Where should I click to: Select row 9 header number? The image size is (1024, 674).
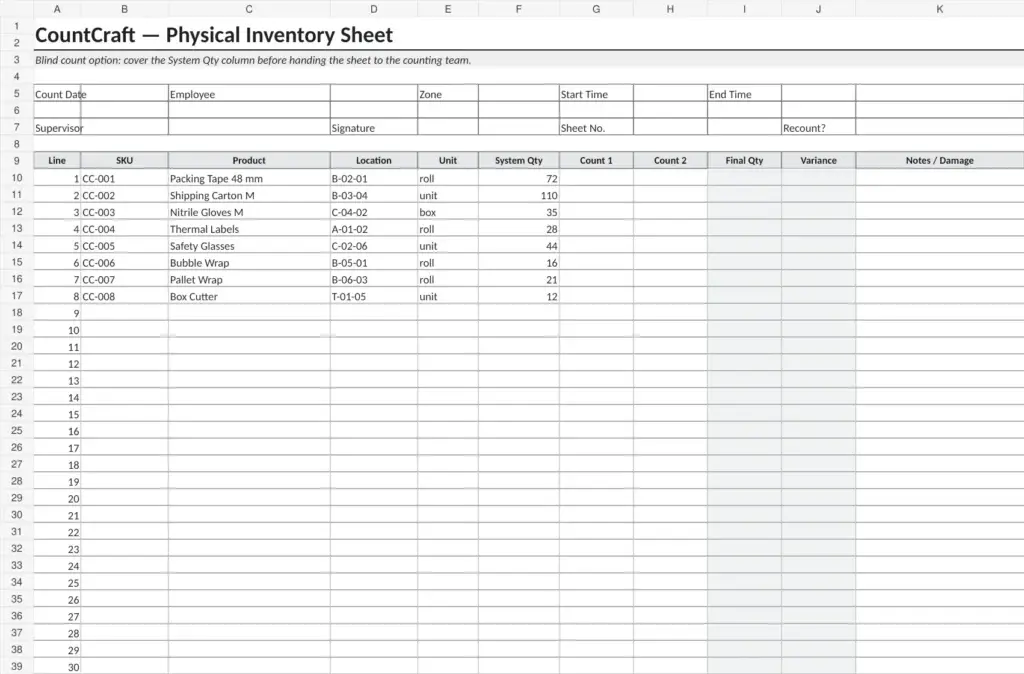16,161
